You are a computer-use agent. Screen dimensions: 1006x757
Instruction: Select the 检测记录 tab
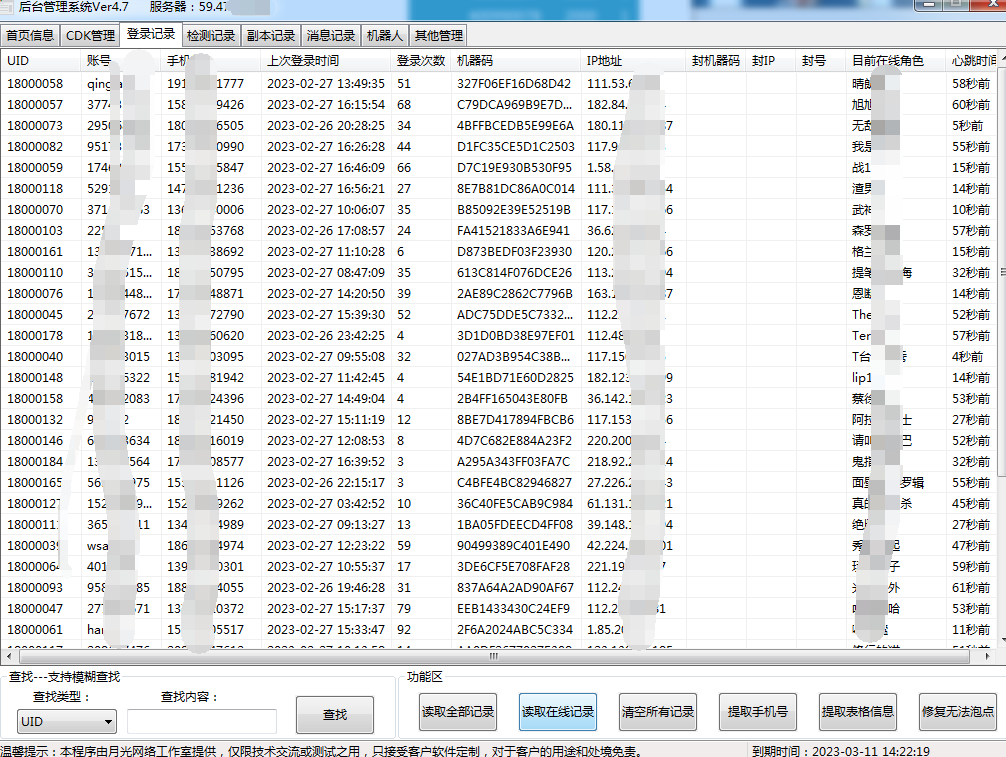tap(211, 36)
